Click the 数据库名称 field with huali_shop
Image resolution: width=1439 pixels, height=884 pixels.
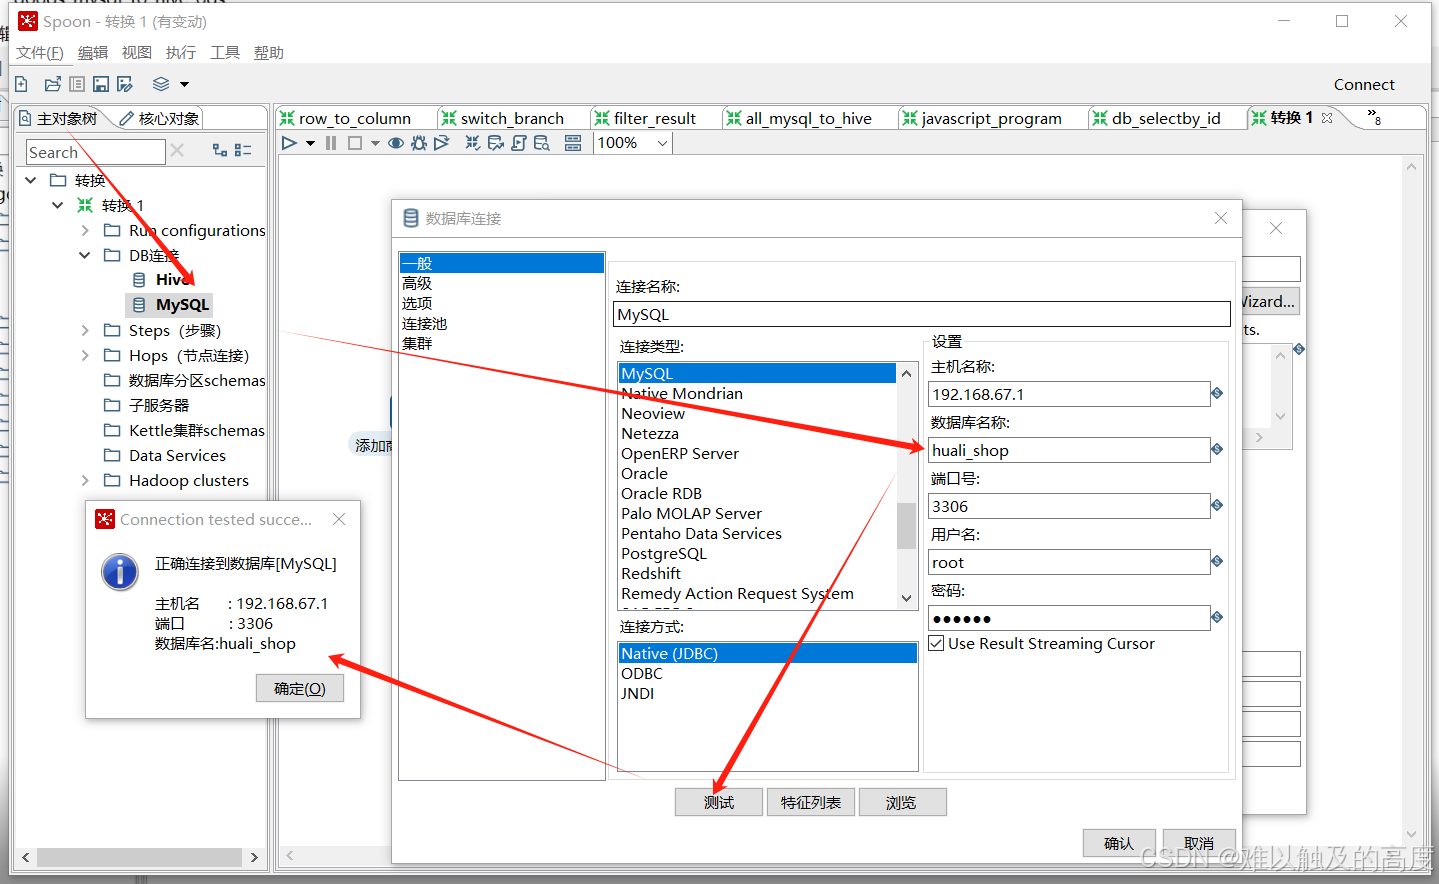pos(1069,450)
